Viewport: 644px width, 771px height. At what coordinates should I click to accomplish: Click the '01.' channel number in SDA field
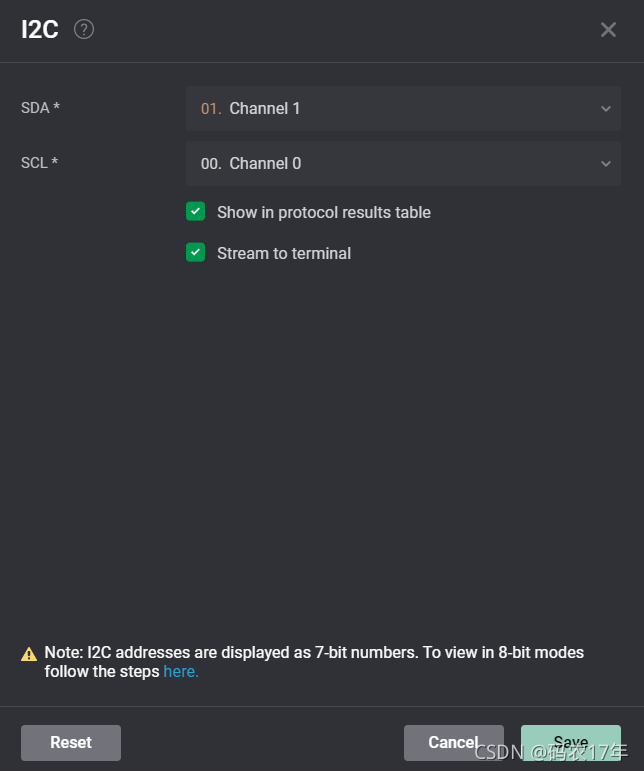click(210, 108)
